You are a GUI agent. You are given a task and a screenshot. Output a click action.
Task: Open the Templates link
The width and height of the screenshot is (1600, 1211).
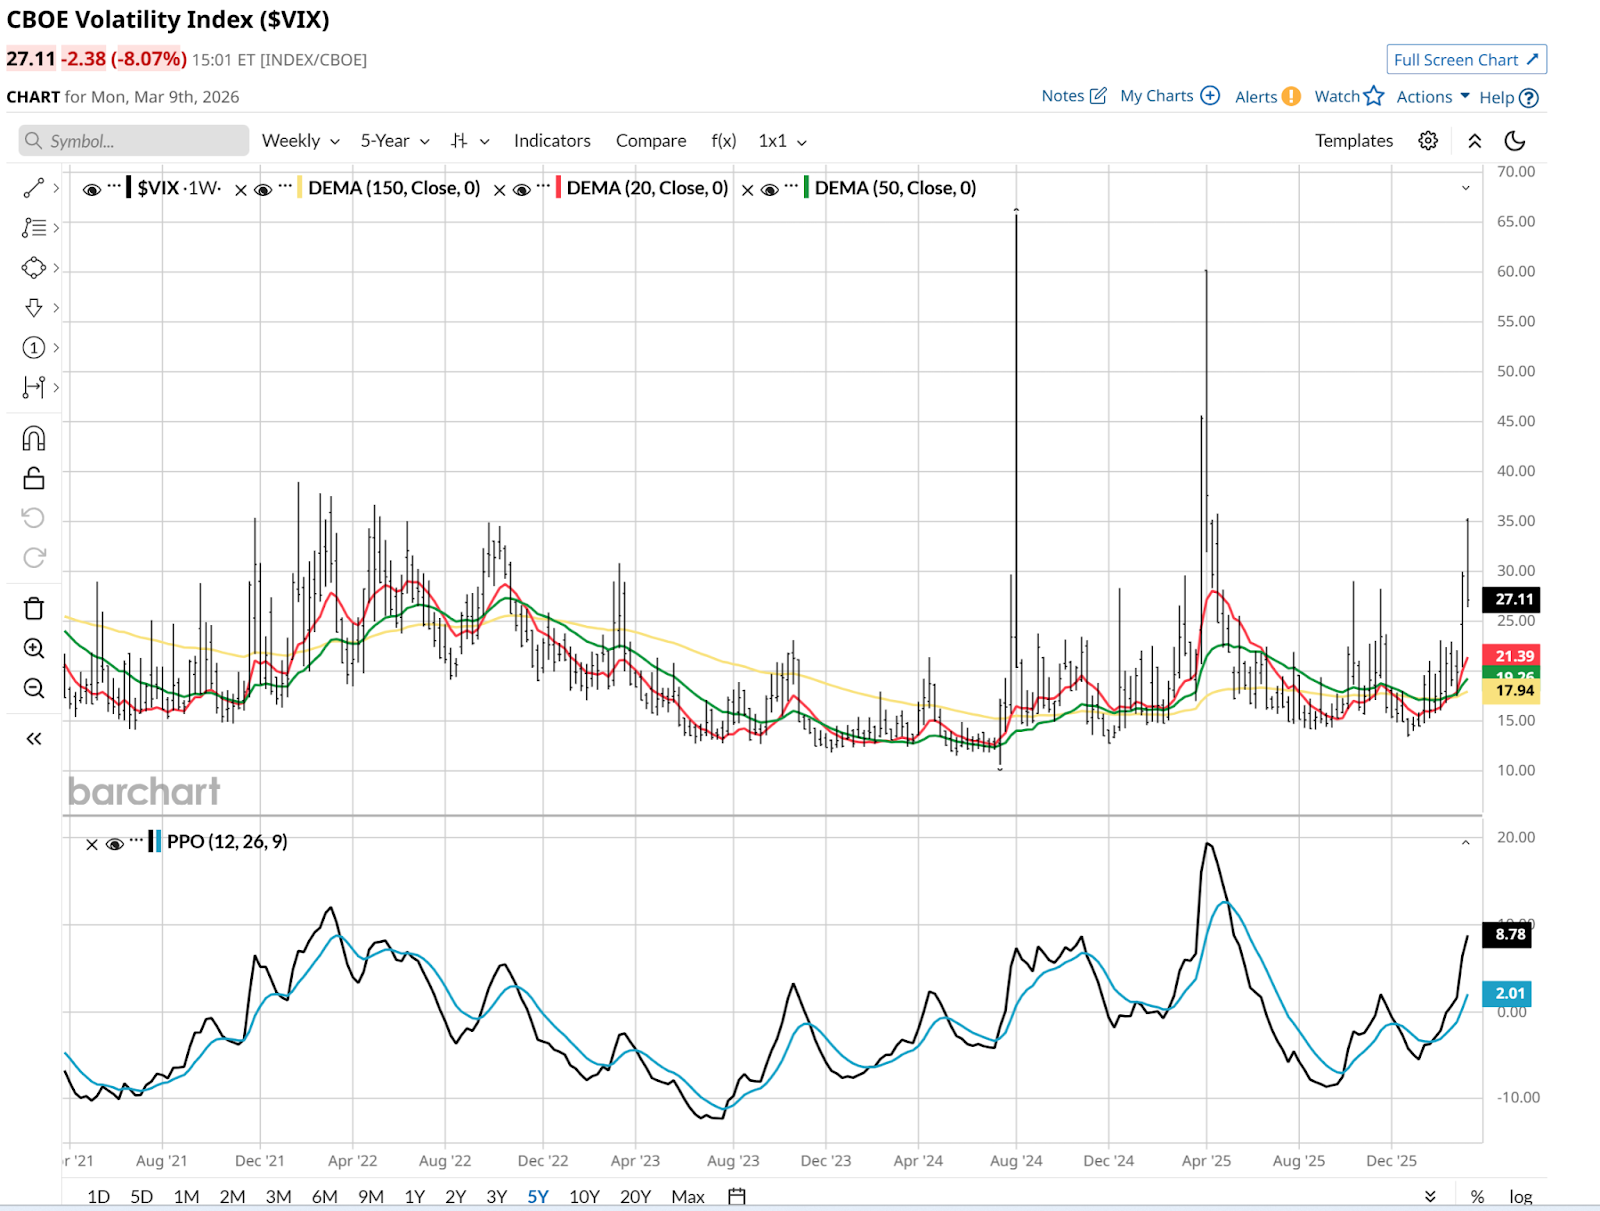coord(1353,141)
